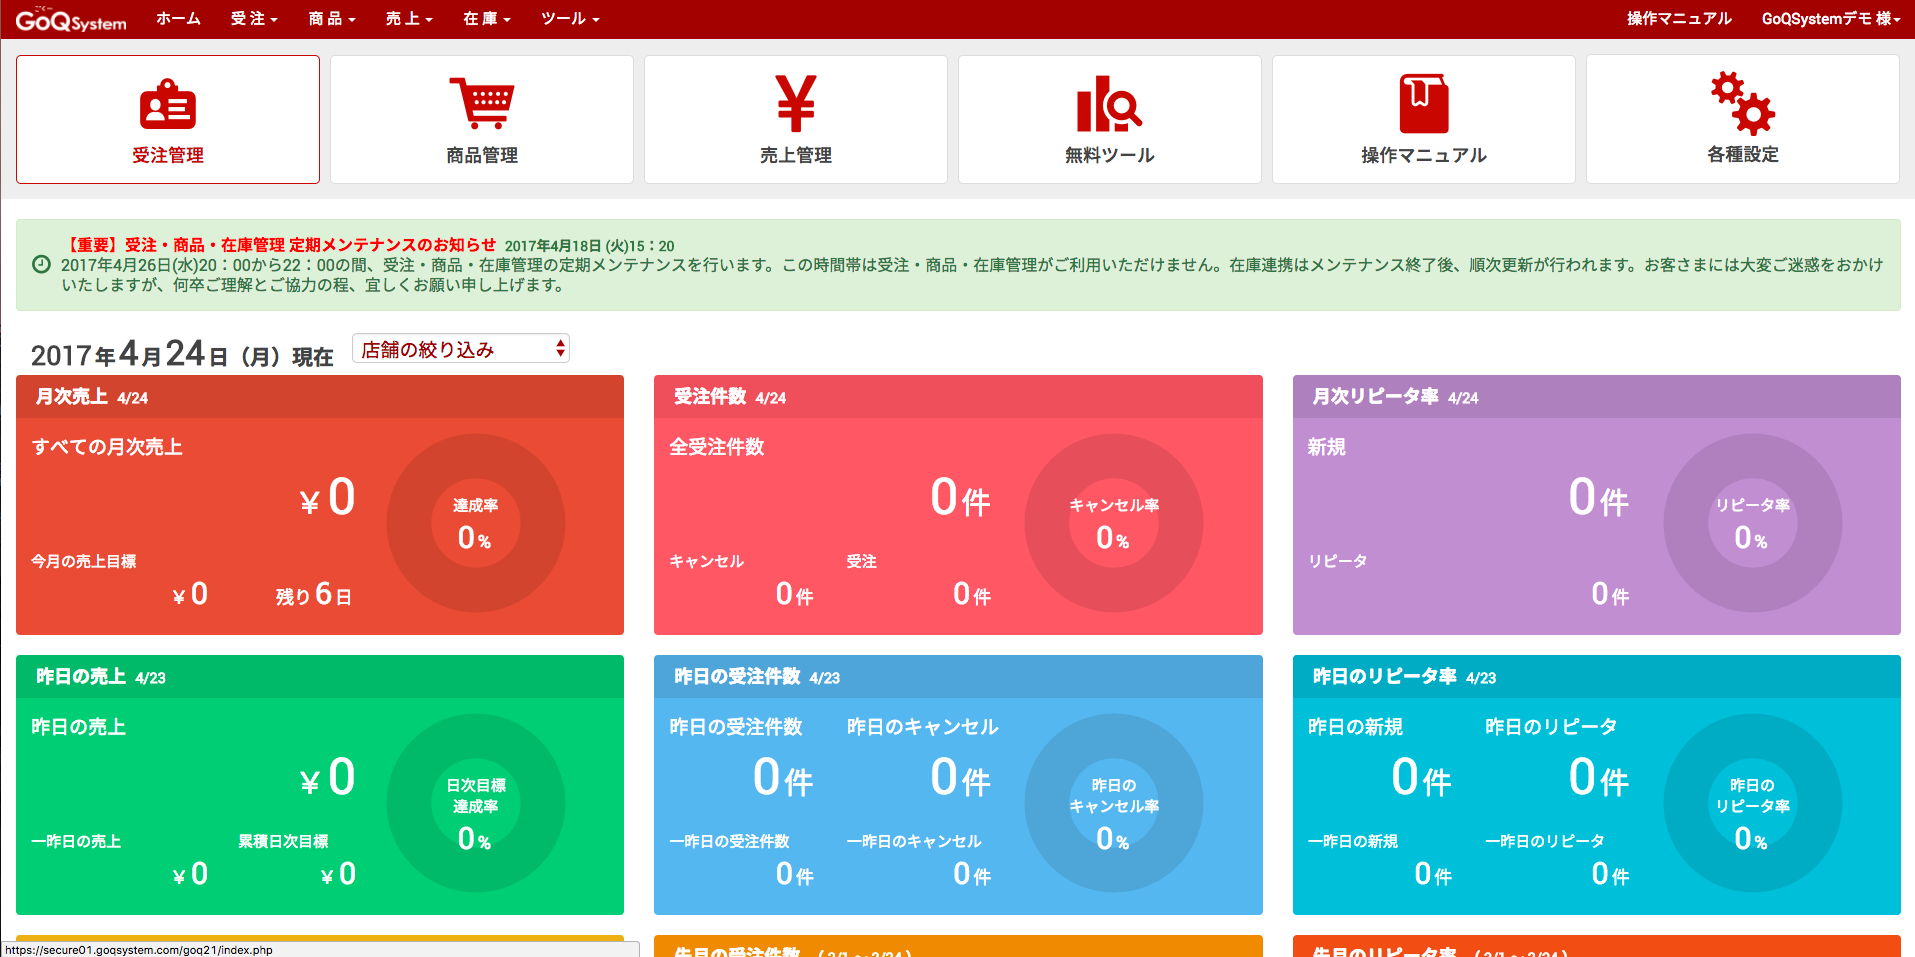Image resolution: width=1915 pixels, height=957 pixels.
Task: Click the 一昨日の受注件数 label
Action: 730,841
